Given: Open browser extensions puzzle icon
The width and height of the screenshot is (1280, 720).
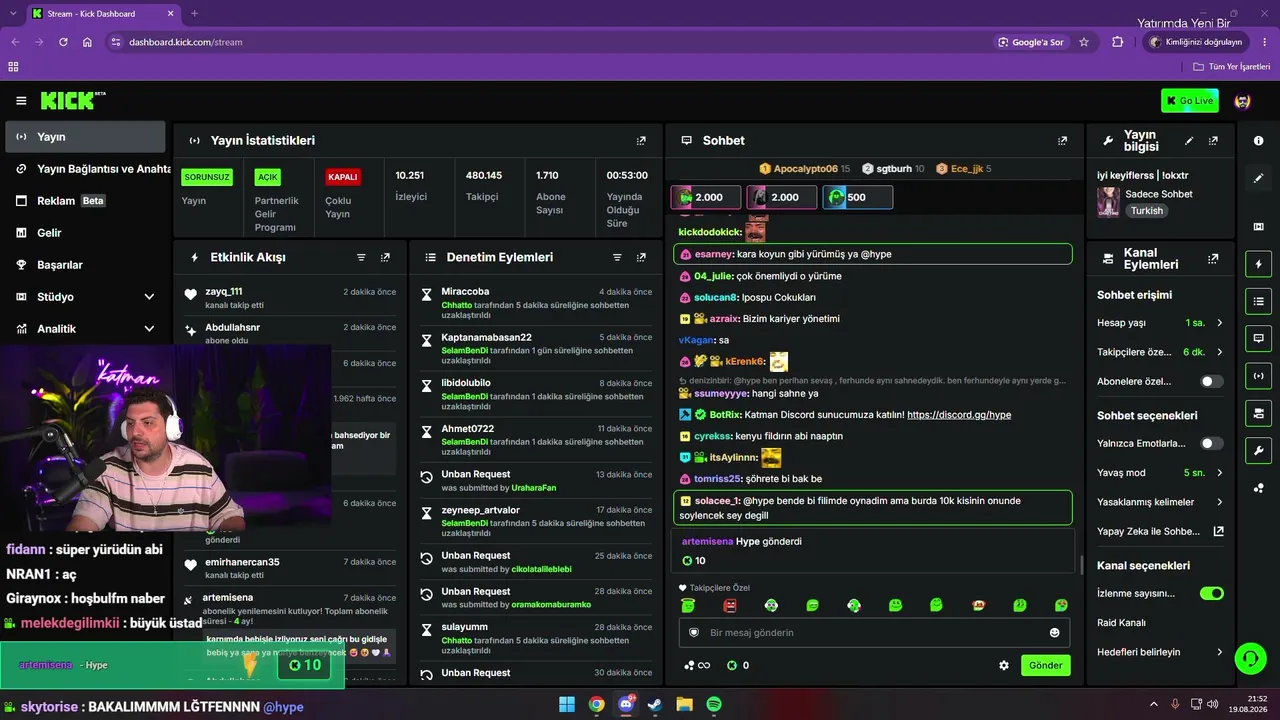Looking at the screenshot, I should [1118, 42].
